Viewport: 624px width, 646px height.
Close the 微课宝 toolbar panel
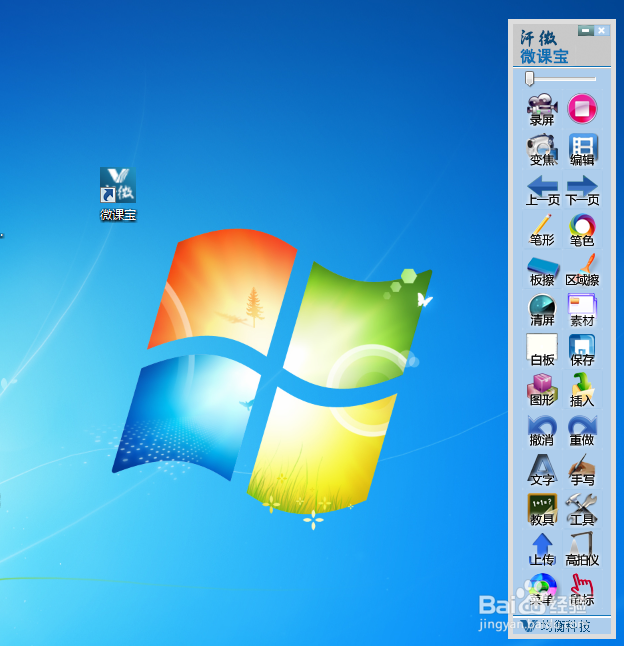602,30
